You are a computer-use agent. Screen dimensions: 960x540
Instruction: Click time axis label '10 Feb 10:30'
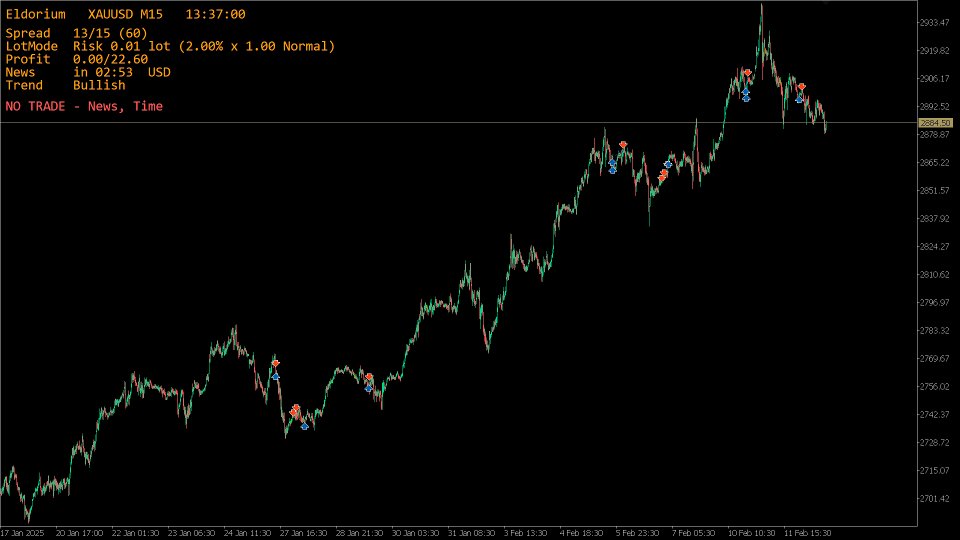pyautogui.click(x=752, y=533)
